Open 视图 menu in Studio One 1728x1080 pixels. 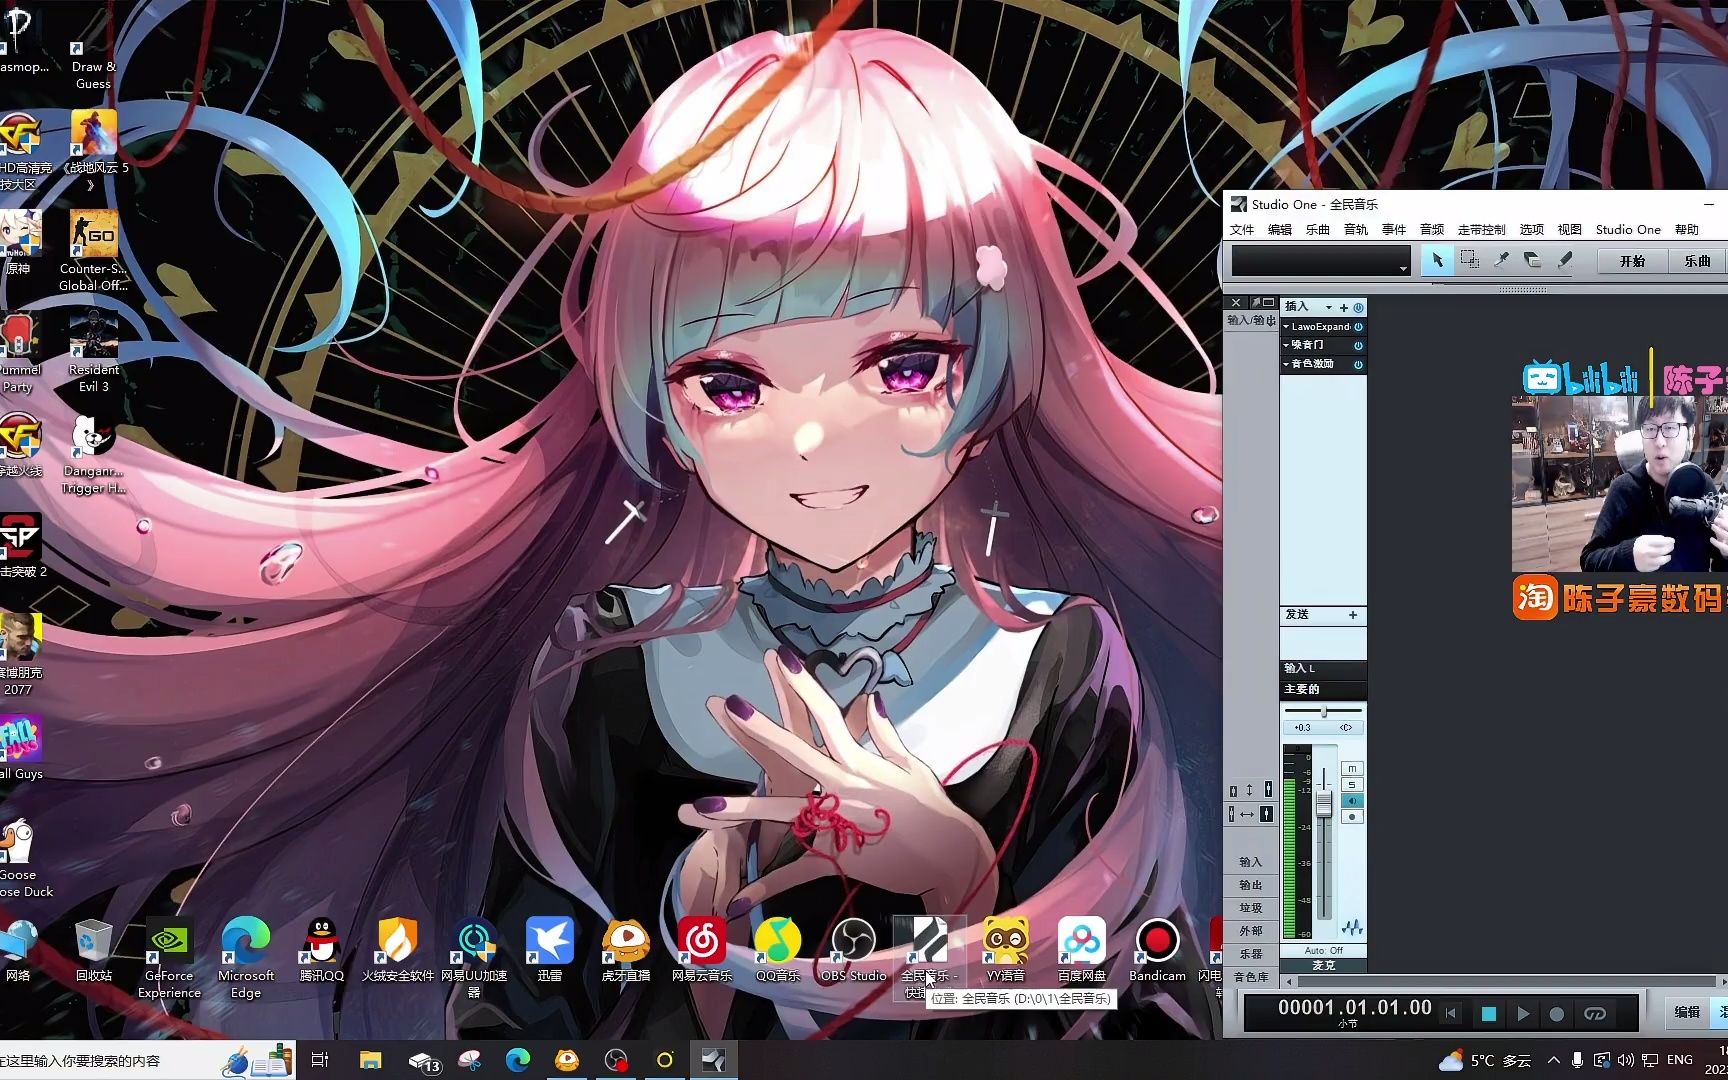coord(1570,230)
